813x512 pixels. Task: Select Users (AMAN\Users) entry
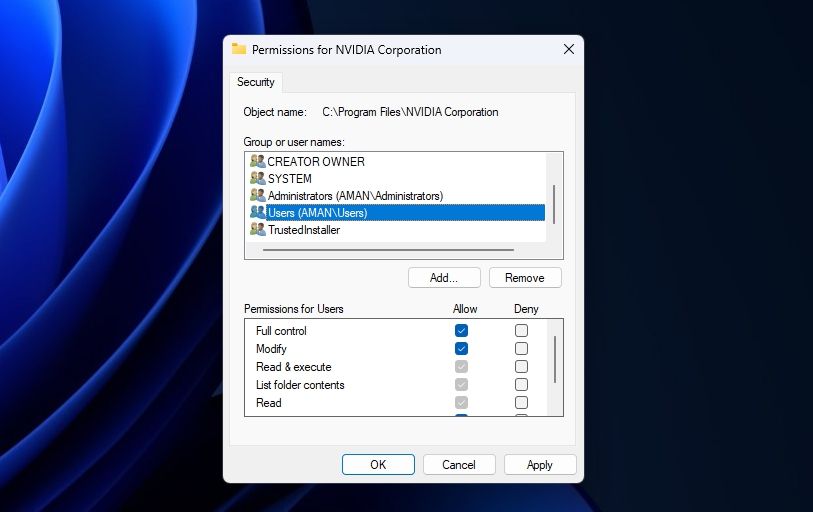[x=405, y=213]
